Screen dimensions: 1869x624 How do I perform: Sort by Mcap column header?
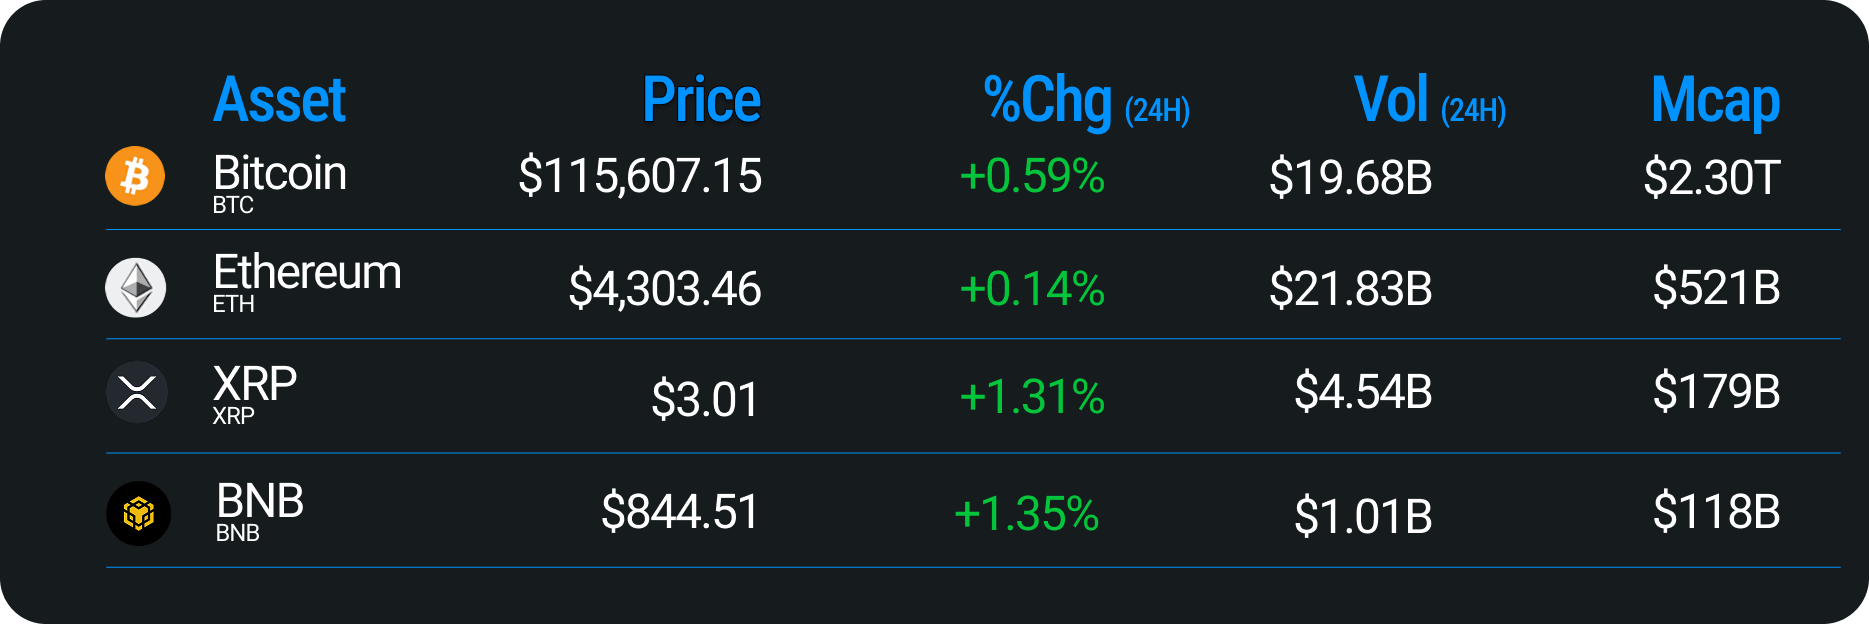[x=1715, y=102]
